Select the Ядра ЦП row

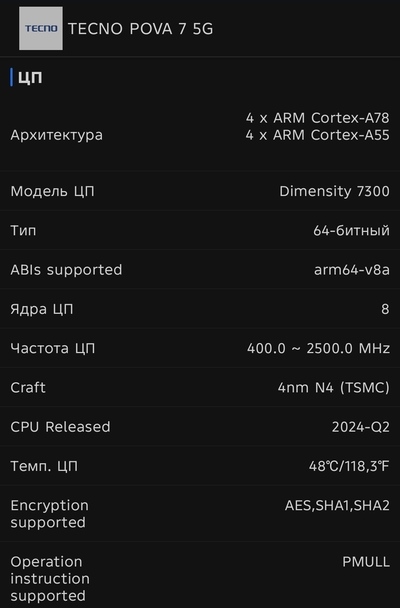click(x=200, y=309)
